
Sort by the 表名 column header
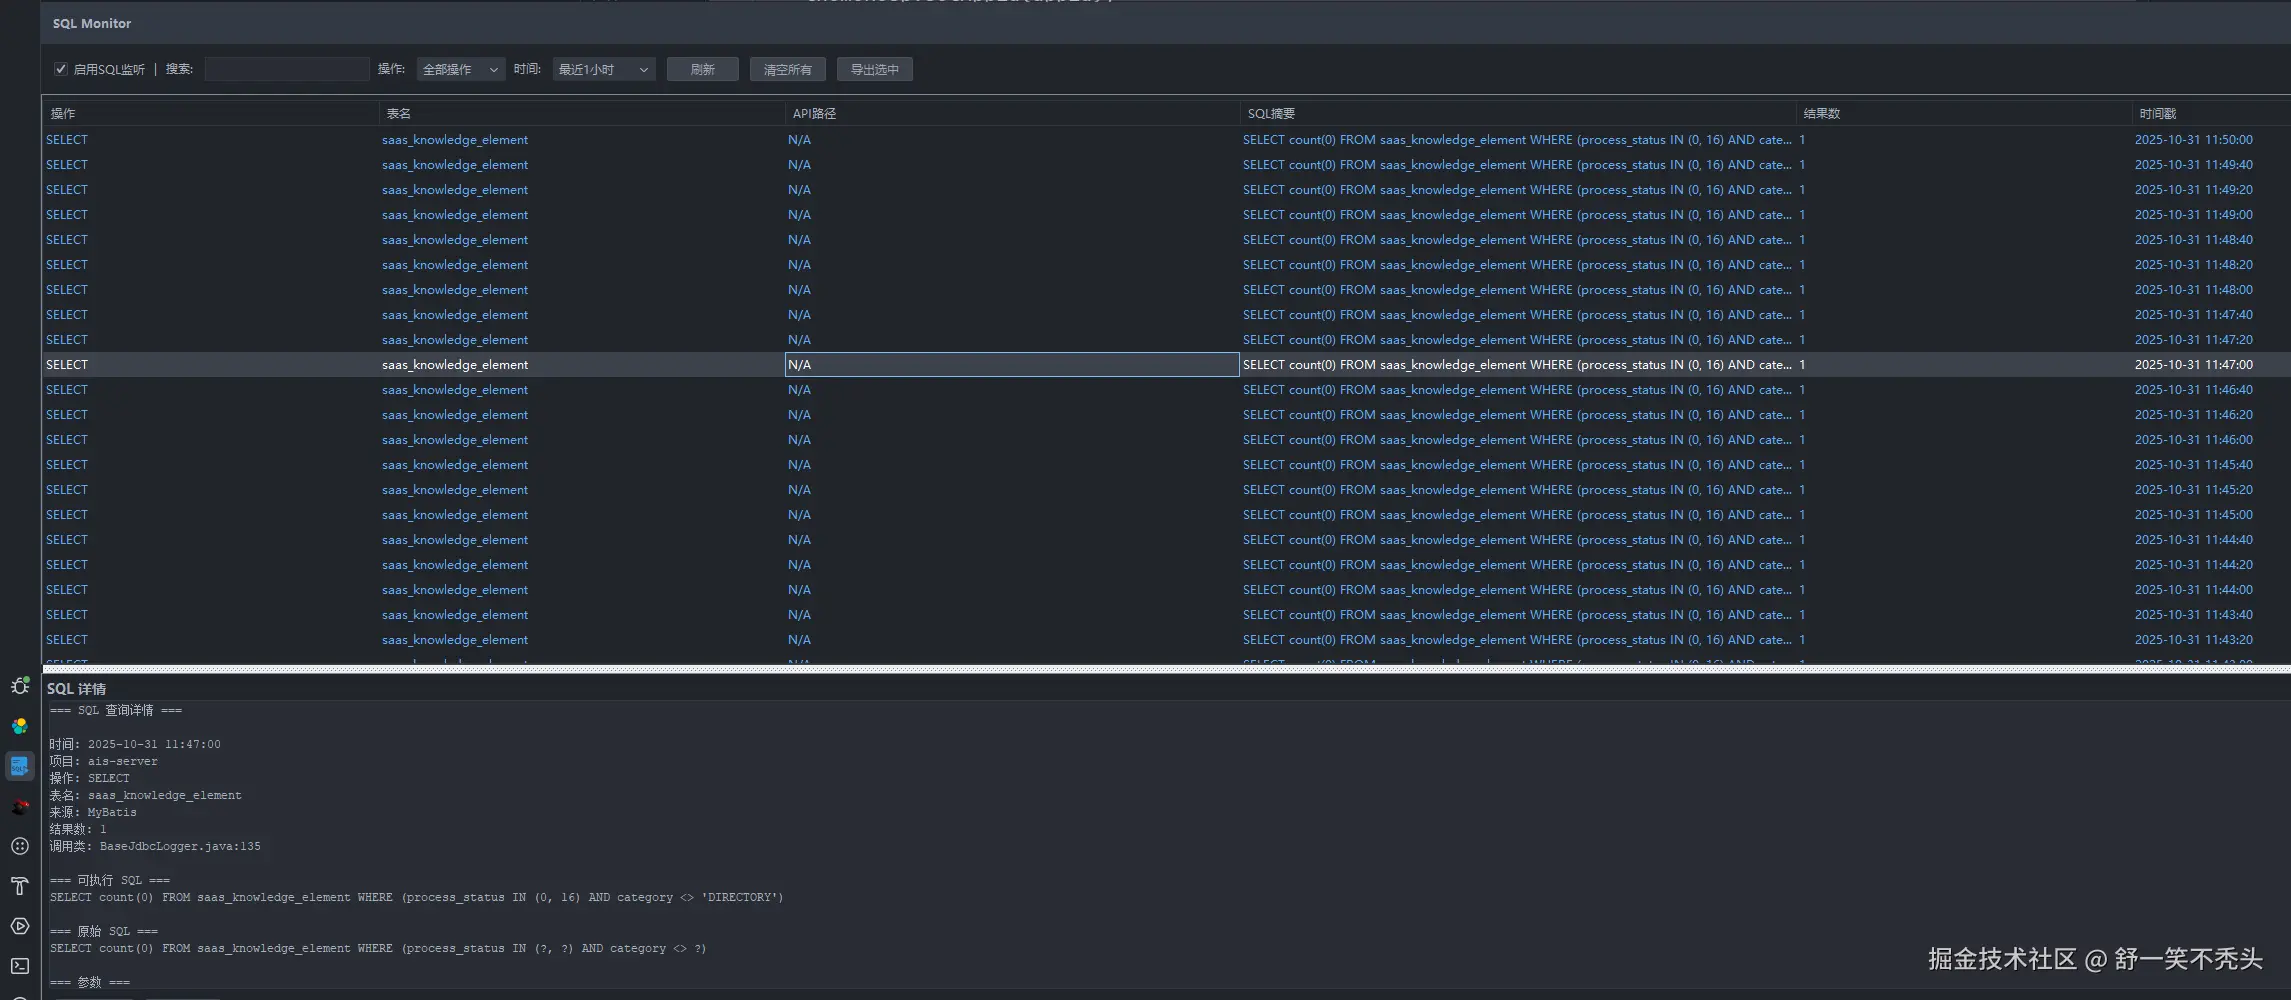pos(582,113)
